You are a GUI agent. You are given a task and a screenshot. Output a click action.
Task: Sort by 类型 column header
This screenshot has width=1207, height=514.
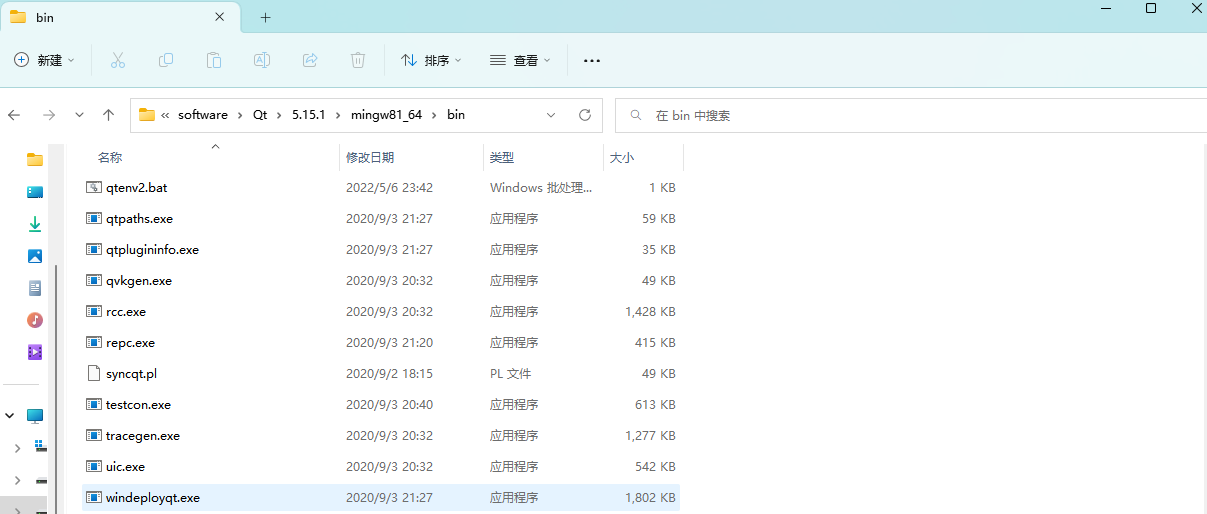tap(502, 157)
